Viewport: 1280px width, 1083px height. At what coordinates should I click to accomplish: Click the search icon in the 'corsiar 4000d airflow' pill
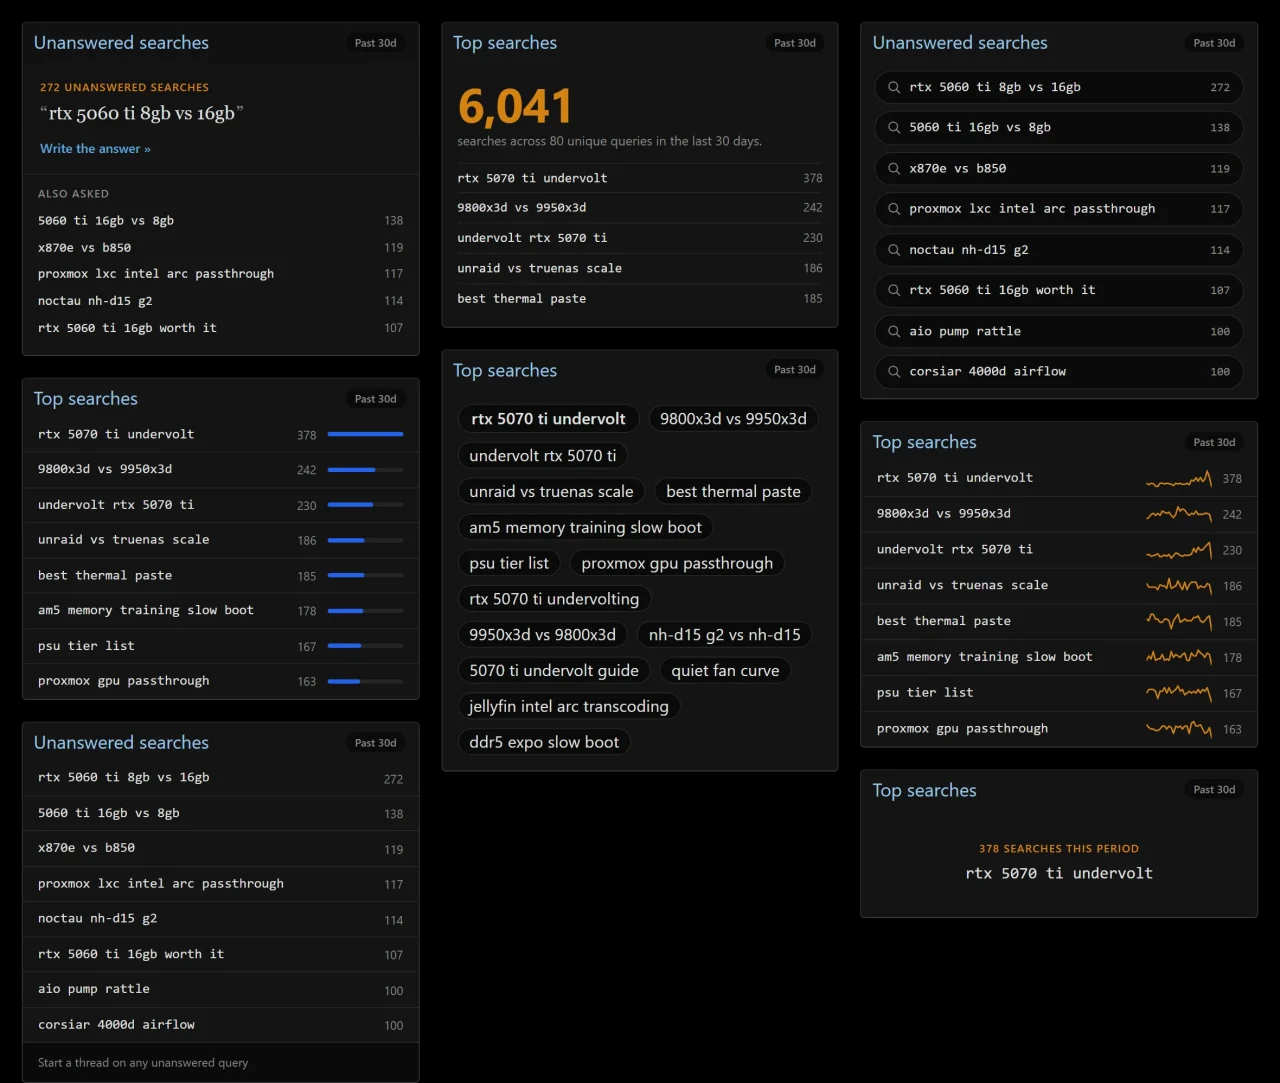tap(894, 372)
